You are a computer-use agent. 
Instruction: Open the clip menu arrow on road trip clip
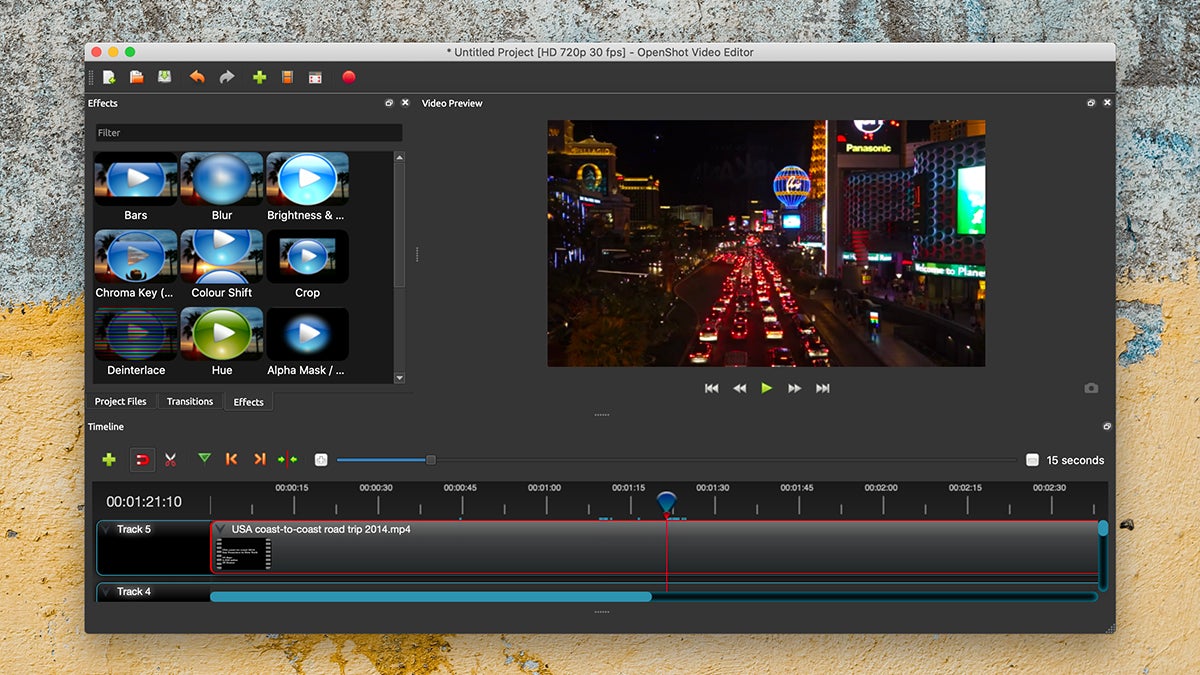[220, 529]
